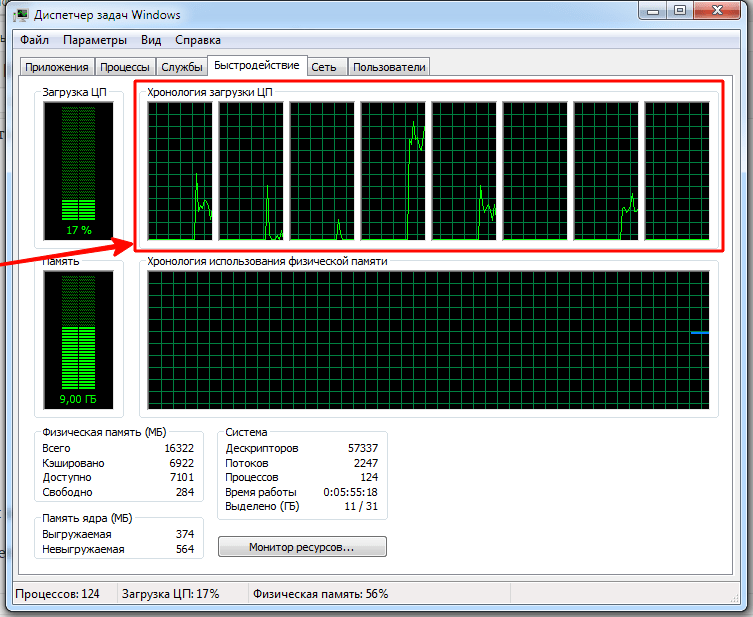The height and width of the screenshot is (617, 753).
Task: Click the CPU load gauge showing 17 %
Action: pos(78,171)
